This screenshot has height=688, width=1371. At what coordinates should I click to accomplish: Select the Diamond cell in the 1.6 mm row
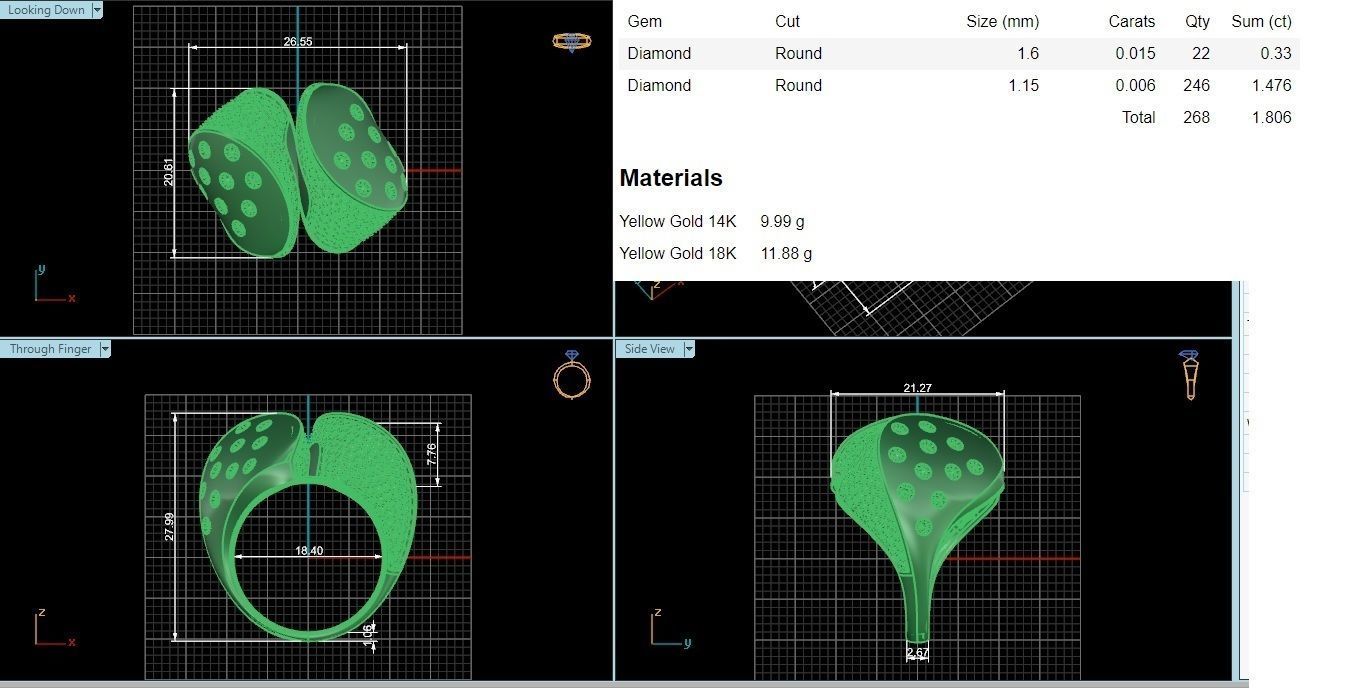tap(659, 53)
